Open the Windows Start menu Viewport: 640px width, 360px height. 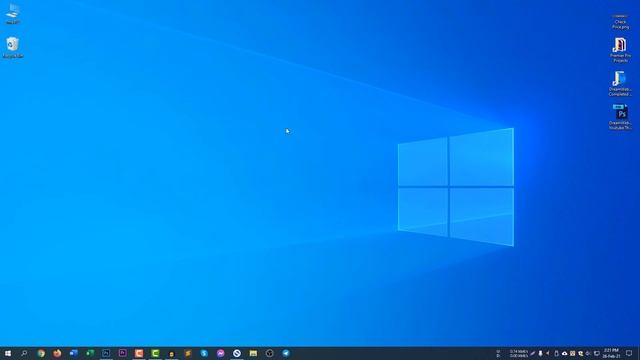pos(8,353)
